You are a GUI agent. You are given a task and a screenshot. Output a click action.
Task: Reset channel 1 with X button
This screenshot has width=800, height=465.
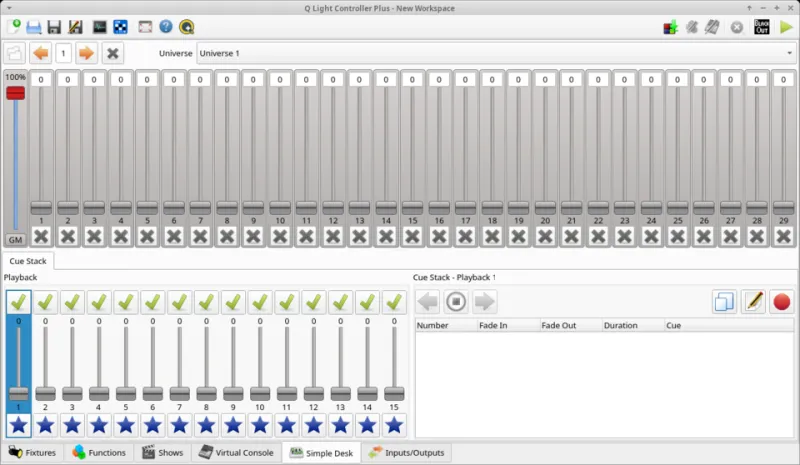pyautogui.click(x=41, y=236)
